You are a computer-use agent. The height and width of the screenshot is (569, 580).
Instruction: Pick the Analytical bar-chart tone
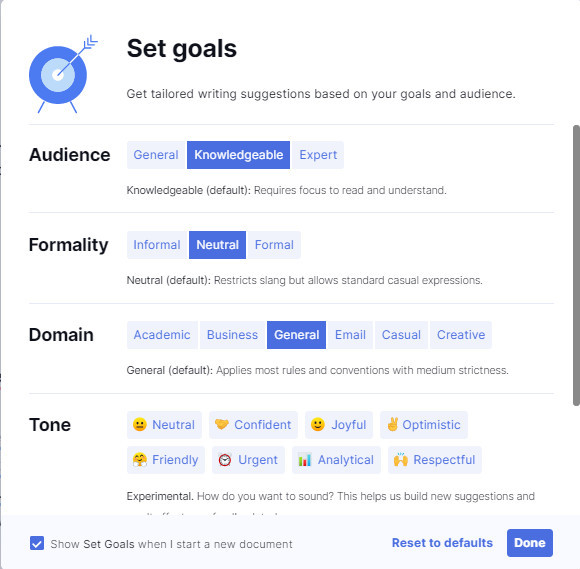pyautogui.click(x=336, y=460)
